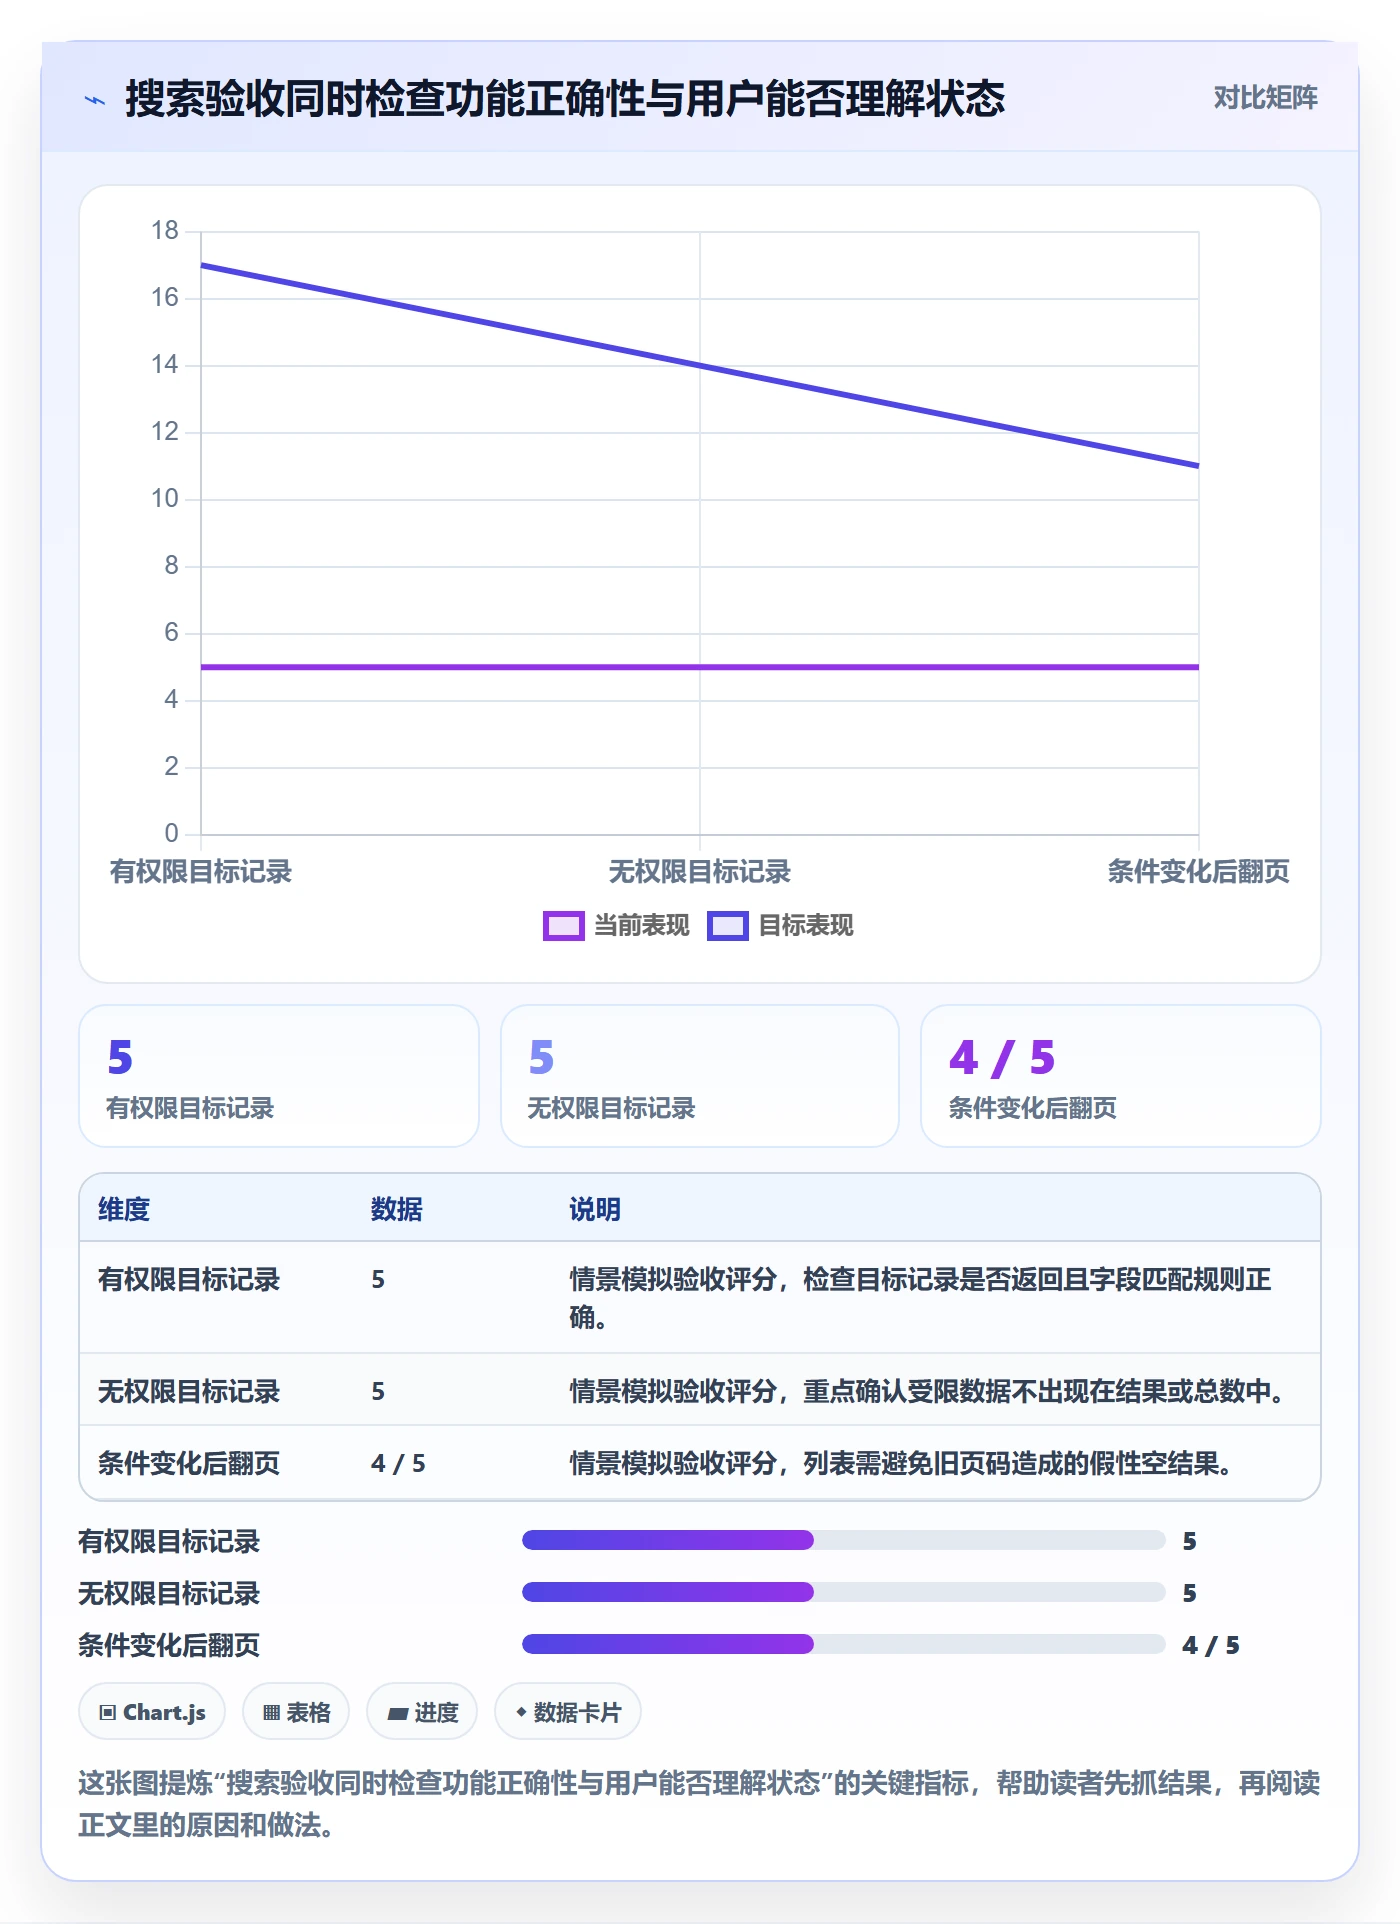The width and height of the screenshot is (1400, 1924).
Task: Click the y-axis value 10
Action: [x=165, y=499]
